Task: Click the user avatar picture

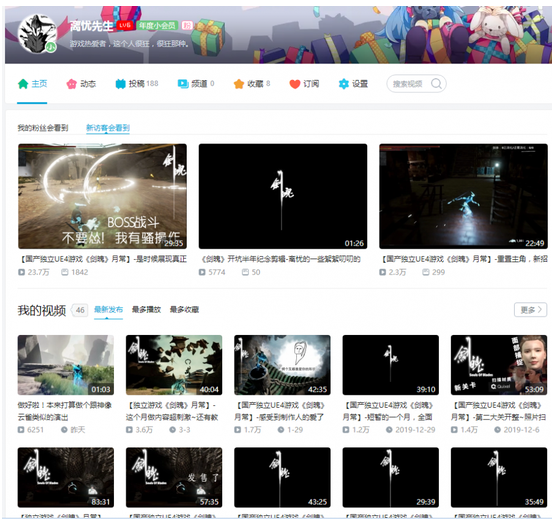Action: tap(37, 34)
